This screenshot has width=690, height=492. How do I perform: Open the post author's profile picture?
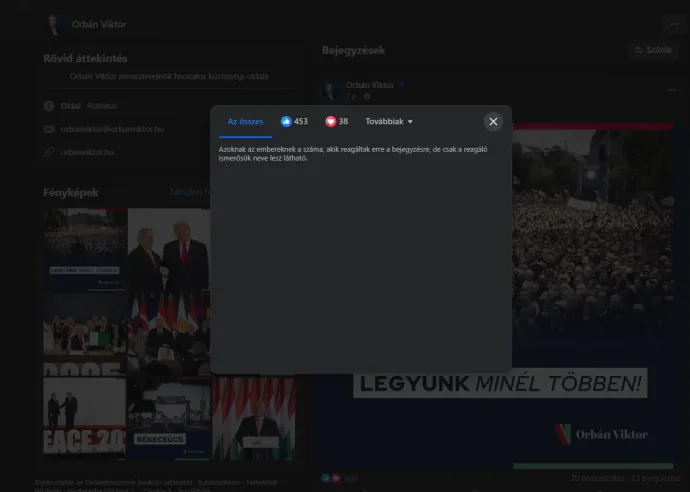click(331, 92)
